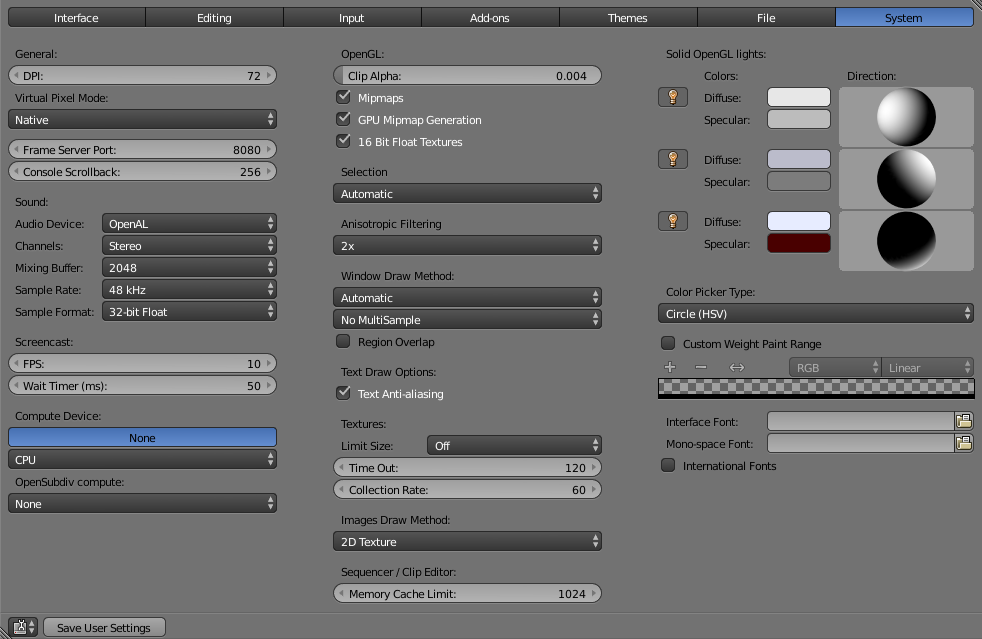This screenshot has height=639, width=982.
Task: Pick the first light's Specular color
Action: pyautogui.click(x=799, y=119)
